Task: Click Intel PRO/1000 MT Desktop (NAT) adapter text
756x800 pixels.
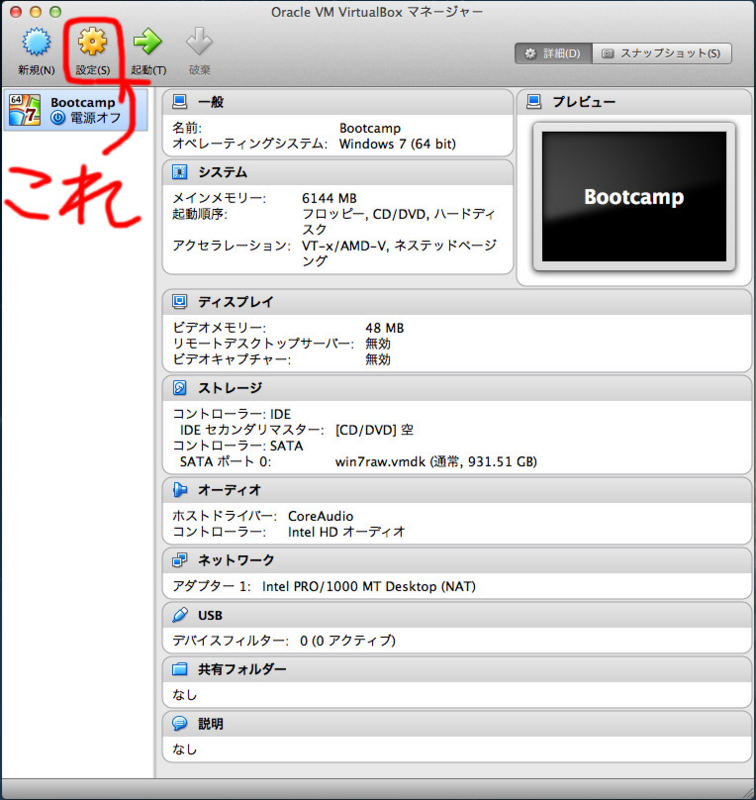Action: [369, 587]
